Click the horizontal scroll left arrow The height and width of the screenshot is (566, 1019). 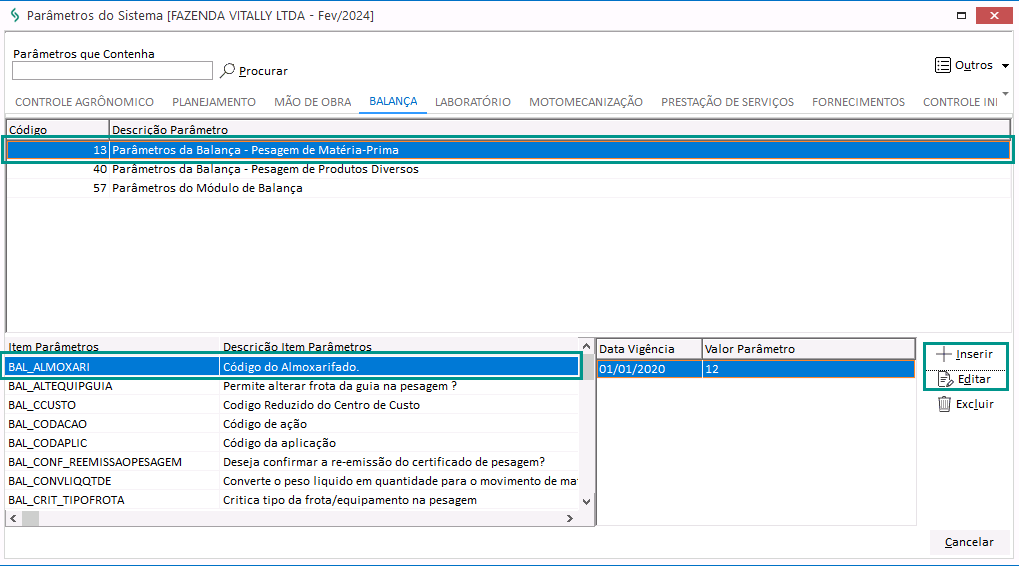point(14,518)
